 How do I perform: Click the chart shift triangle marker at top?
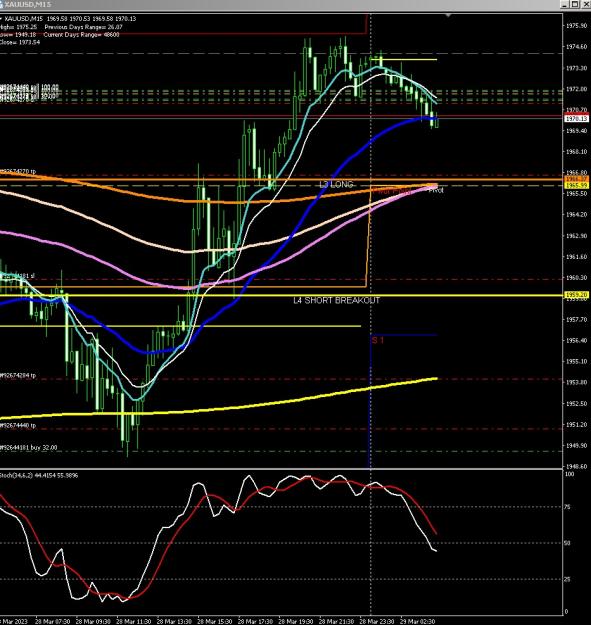point(448,15)
